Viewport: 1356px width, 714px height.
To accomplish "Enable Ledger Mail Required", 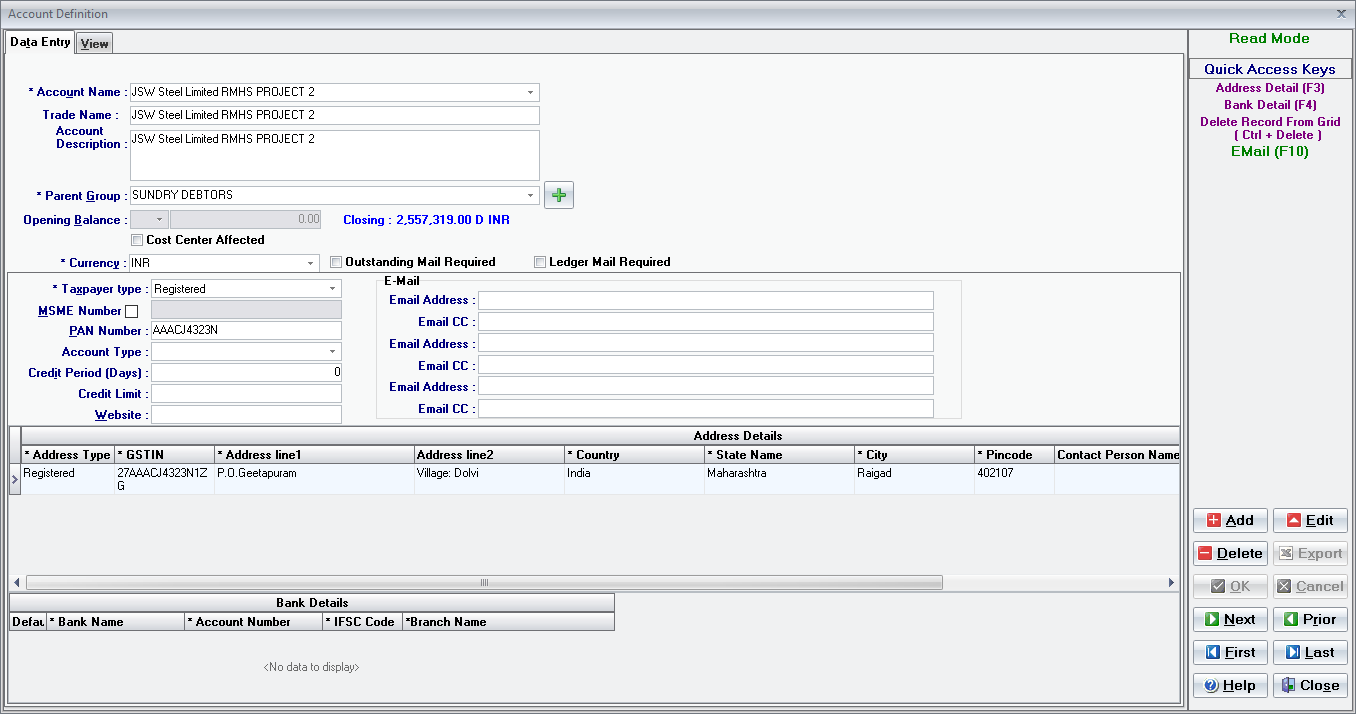I will tap(540, 262).
